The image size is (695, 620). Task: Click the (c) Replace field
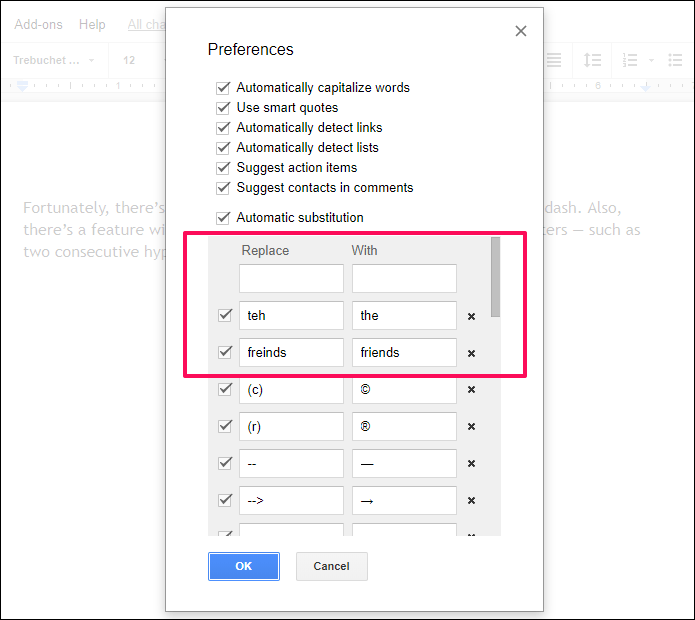click(291, 390)
